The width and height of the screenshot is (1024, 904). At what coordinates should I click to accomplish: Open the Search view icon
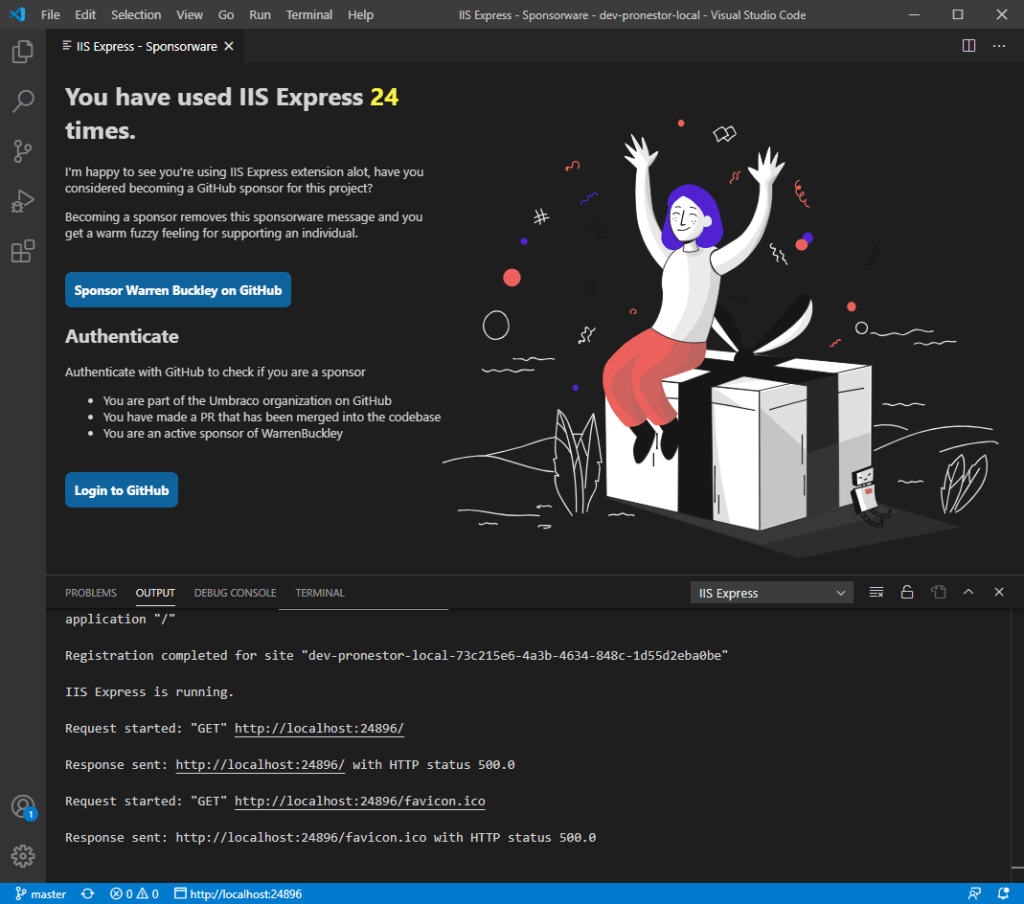click(22, 101)
